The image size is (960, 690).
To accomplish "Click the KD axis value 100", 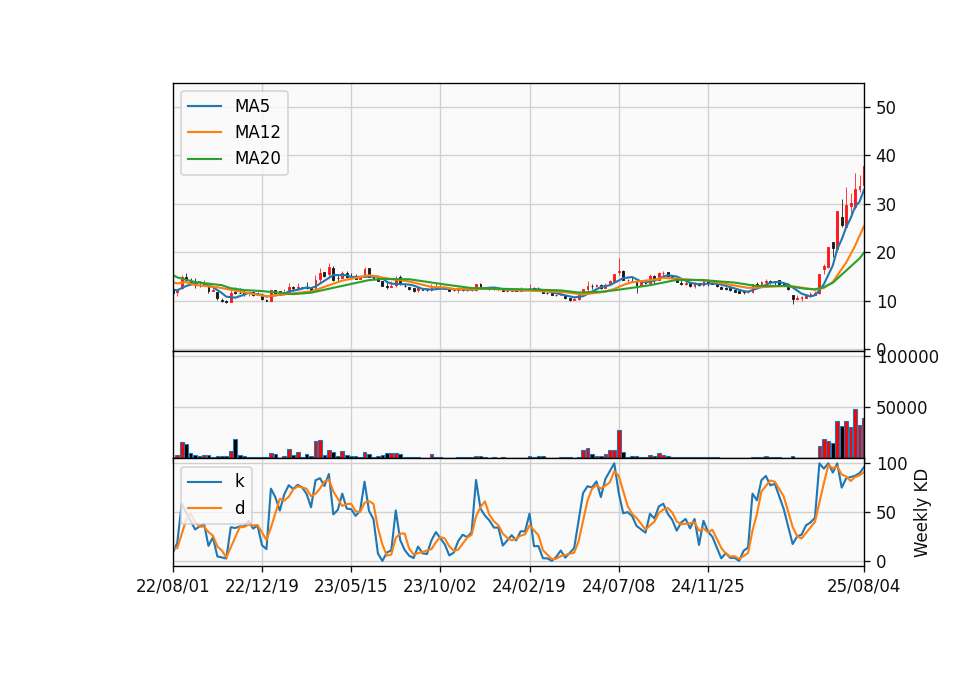I will (892, 464).
